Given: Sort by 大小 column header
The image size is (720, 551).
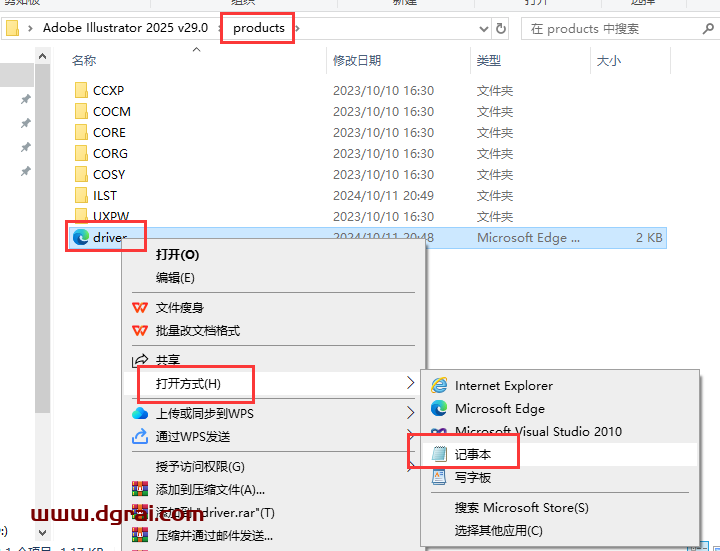Looking at the screenshot, I should point(608,60).
